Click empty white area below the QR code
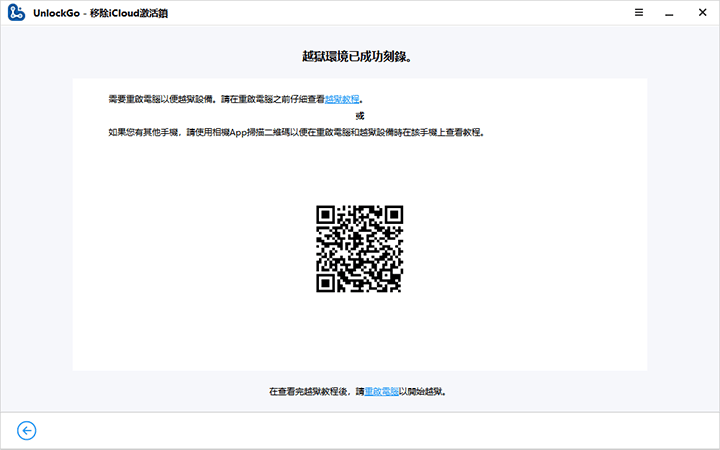Image resolution: width=720 pixels, height=450 pixels. click(x=359, y=330)
